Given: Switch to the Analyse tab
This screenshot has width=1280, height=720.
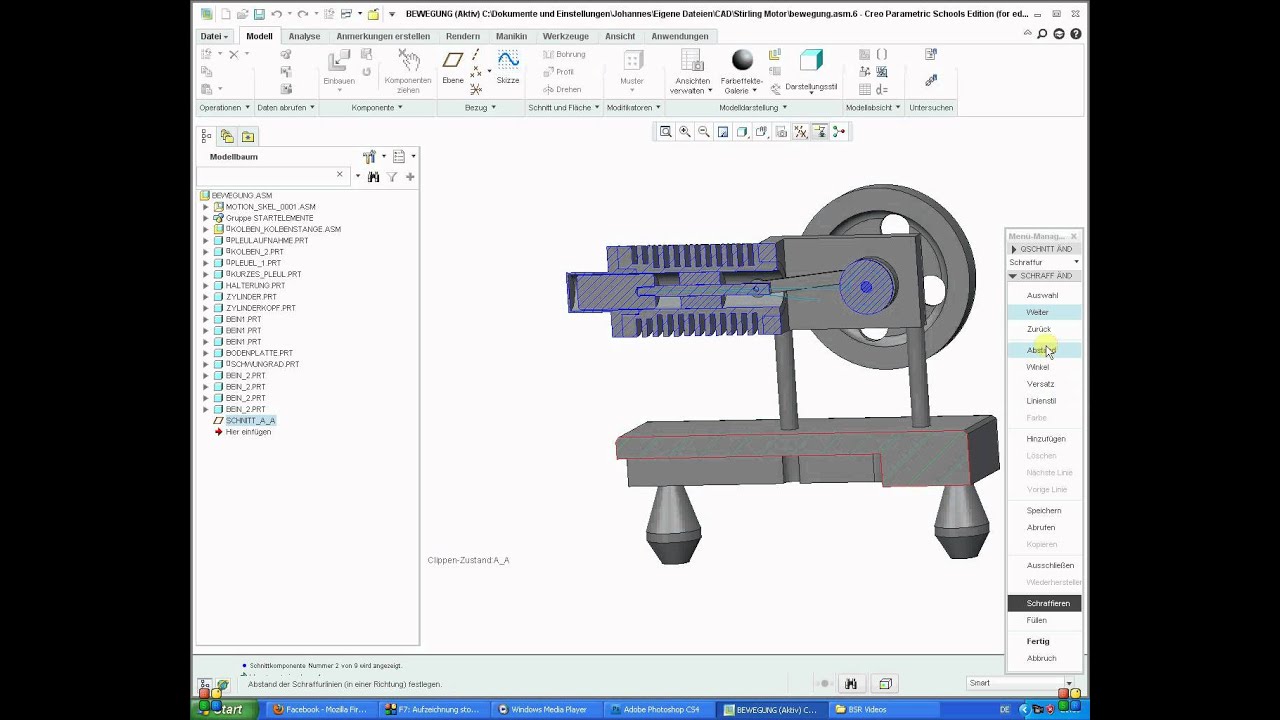Looking at the screenshot, I should (x=304, y=36).
